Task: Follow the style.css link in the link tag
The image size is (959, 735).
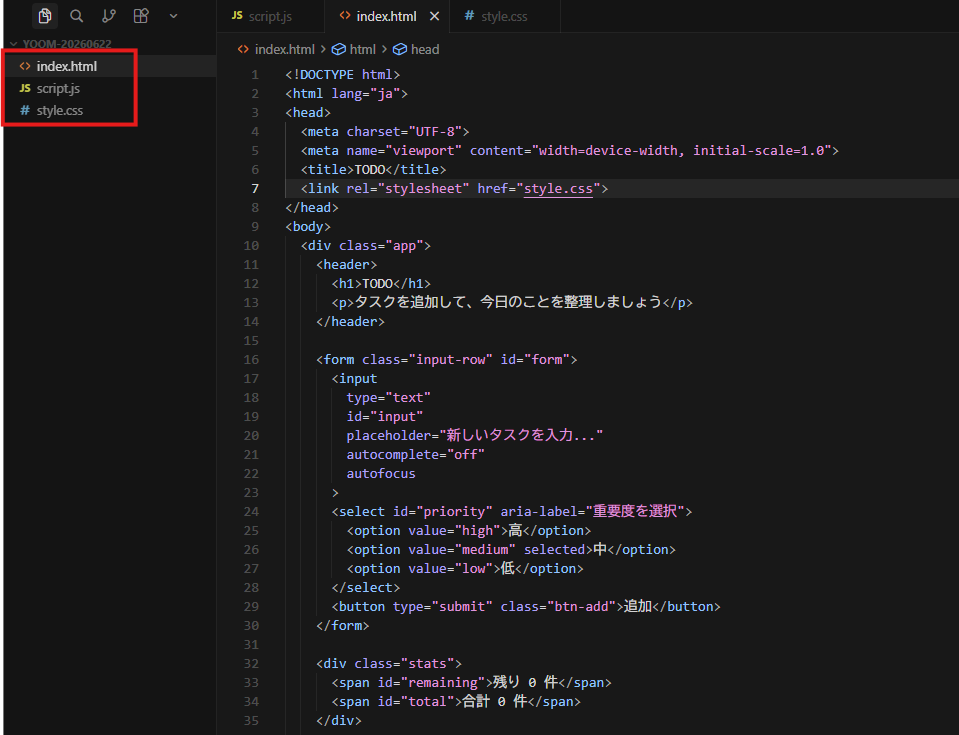Action: 558,188
